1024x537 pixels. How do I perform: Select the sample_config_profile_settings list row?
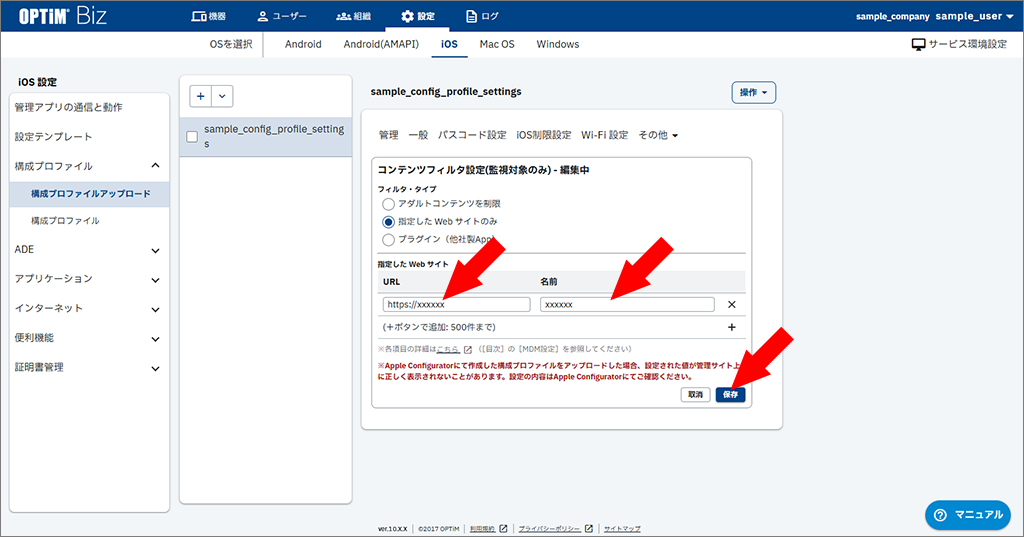pyautogui.click(x=266, y=137)
